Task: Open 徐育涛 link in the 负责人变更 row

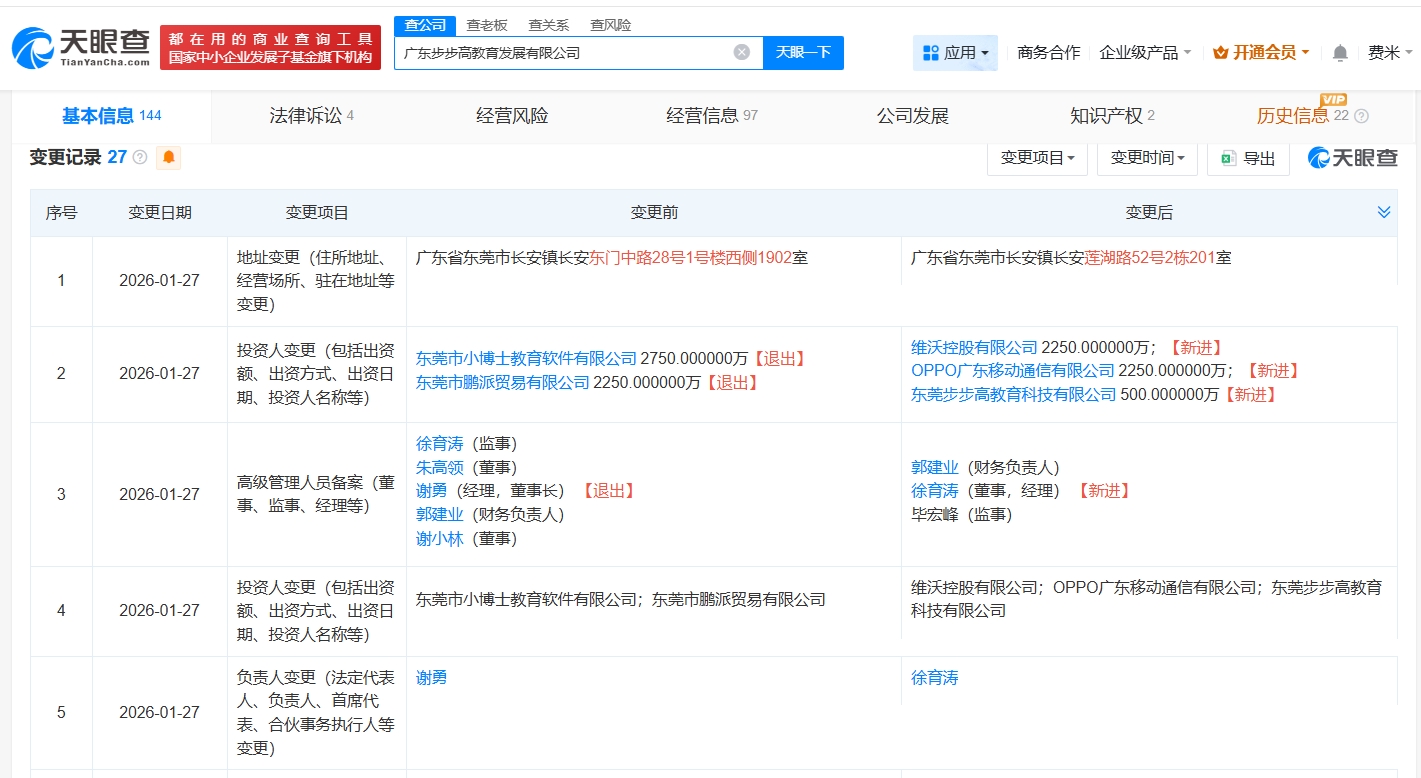Action: coord(934,677)
